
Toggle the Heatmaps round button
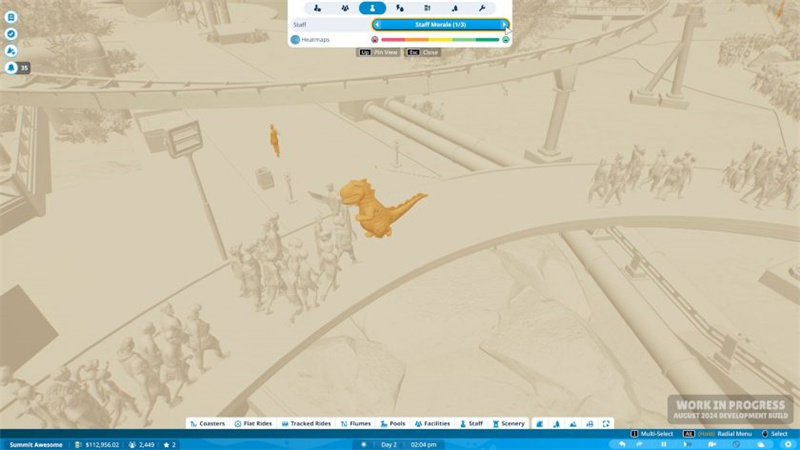[x=295, y=39]
